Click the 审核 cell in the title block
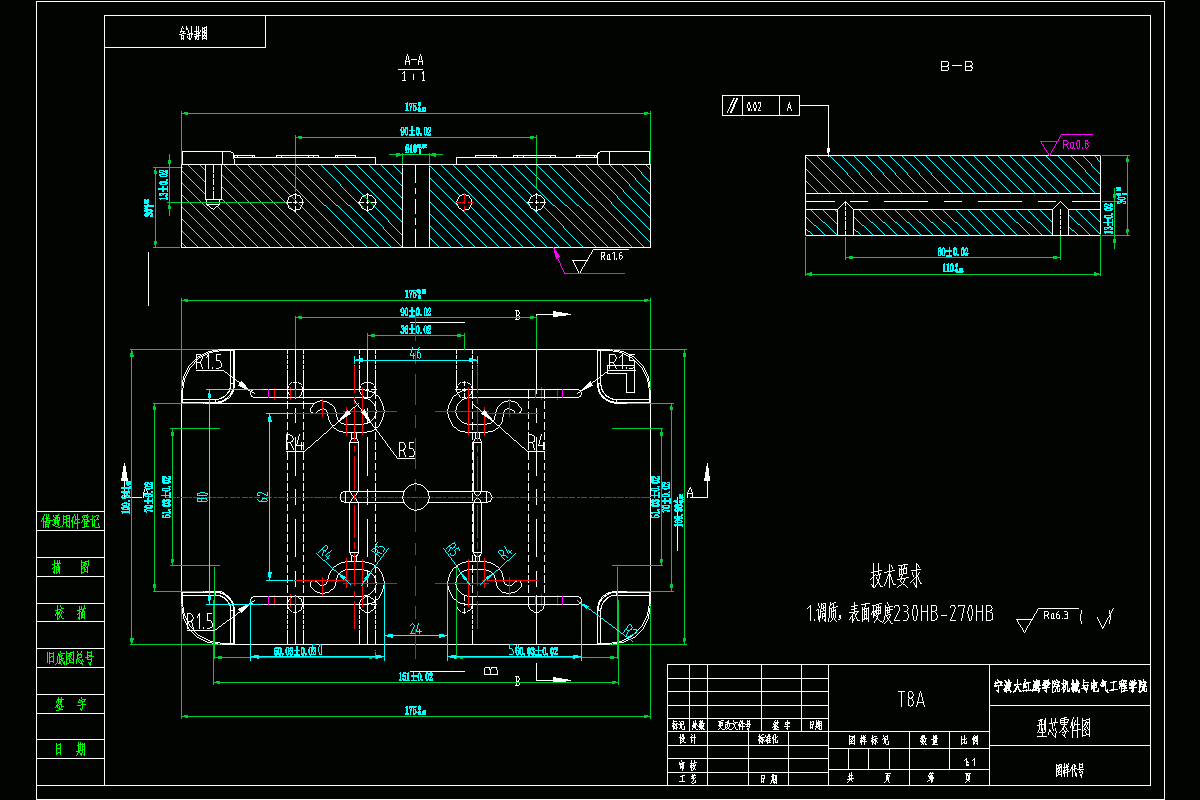This screenshot has height=800, width=1200. pos(686,765)
